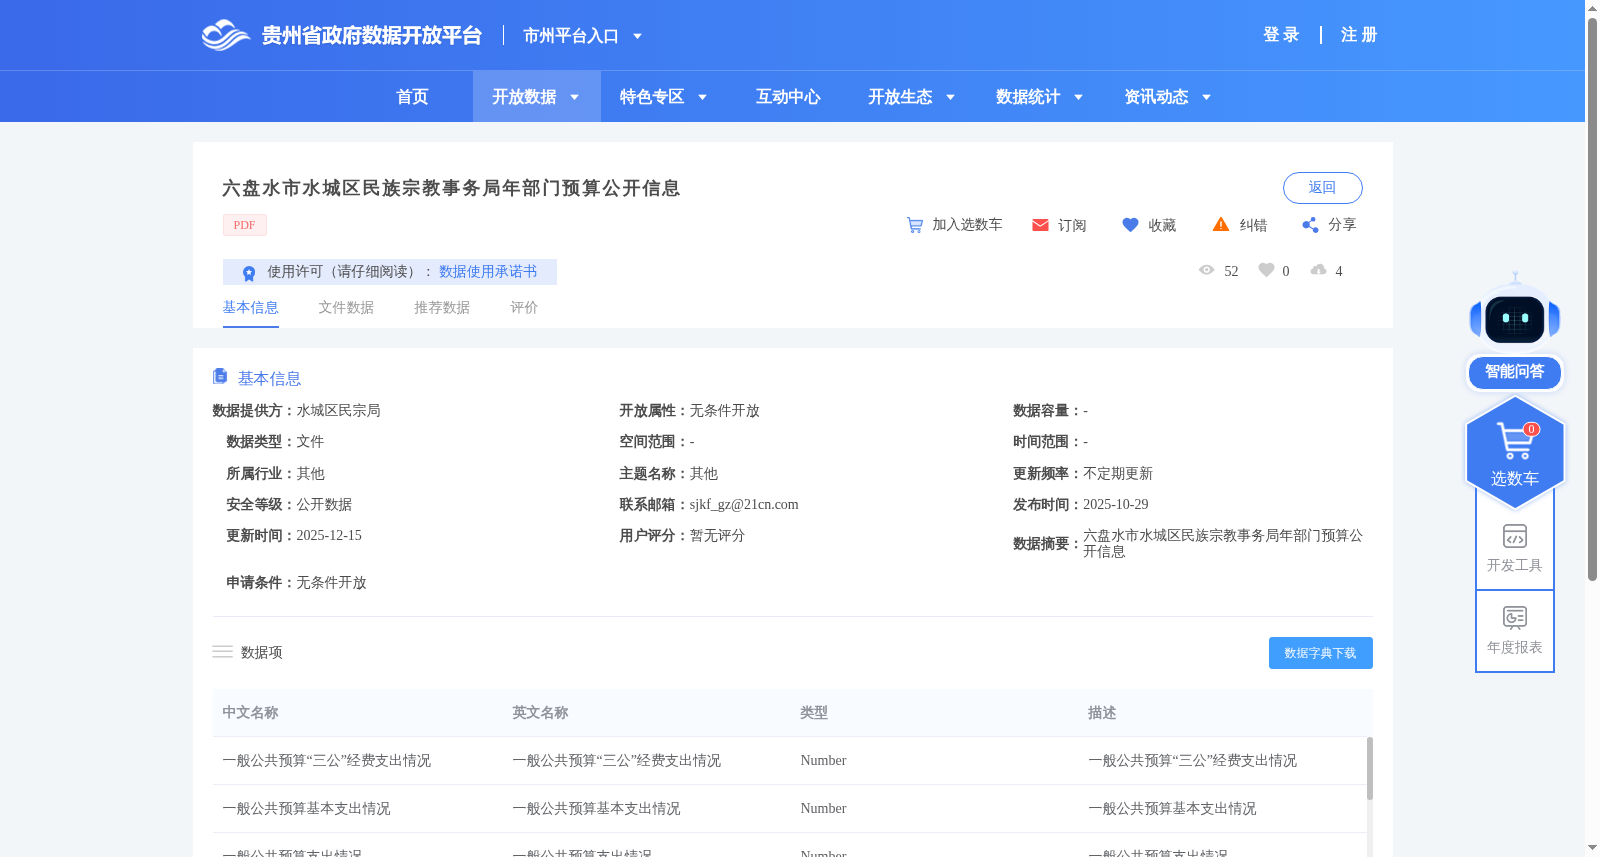
Task: Switch to the 推荐数据 tab
Action: 442,308
